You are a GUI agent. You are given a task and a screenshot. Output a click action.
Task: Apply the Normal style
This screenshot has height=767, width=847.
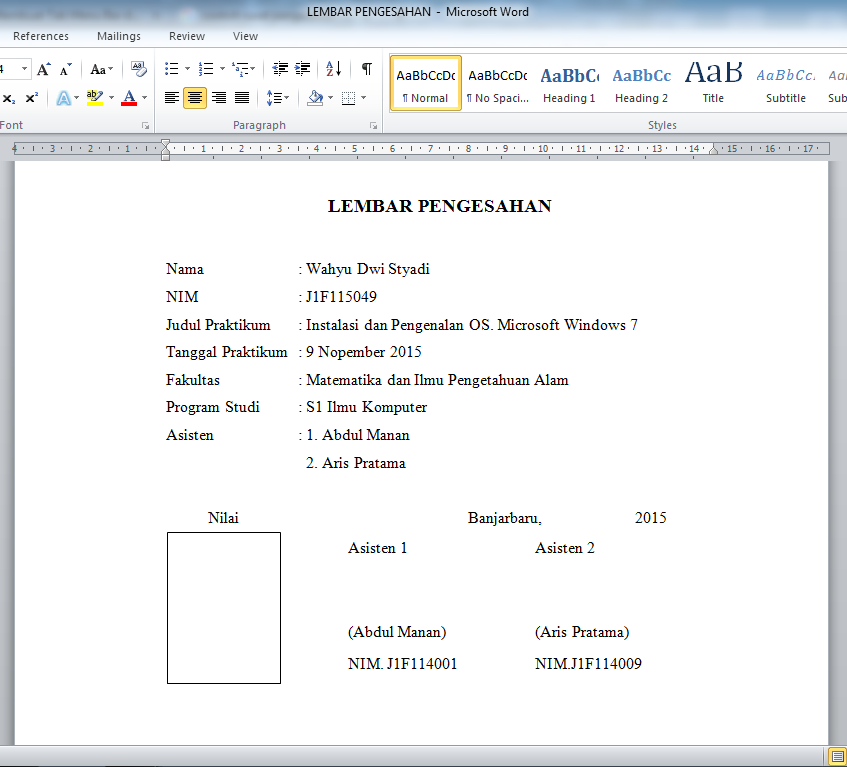(426, 83)
